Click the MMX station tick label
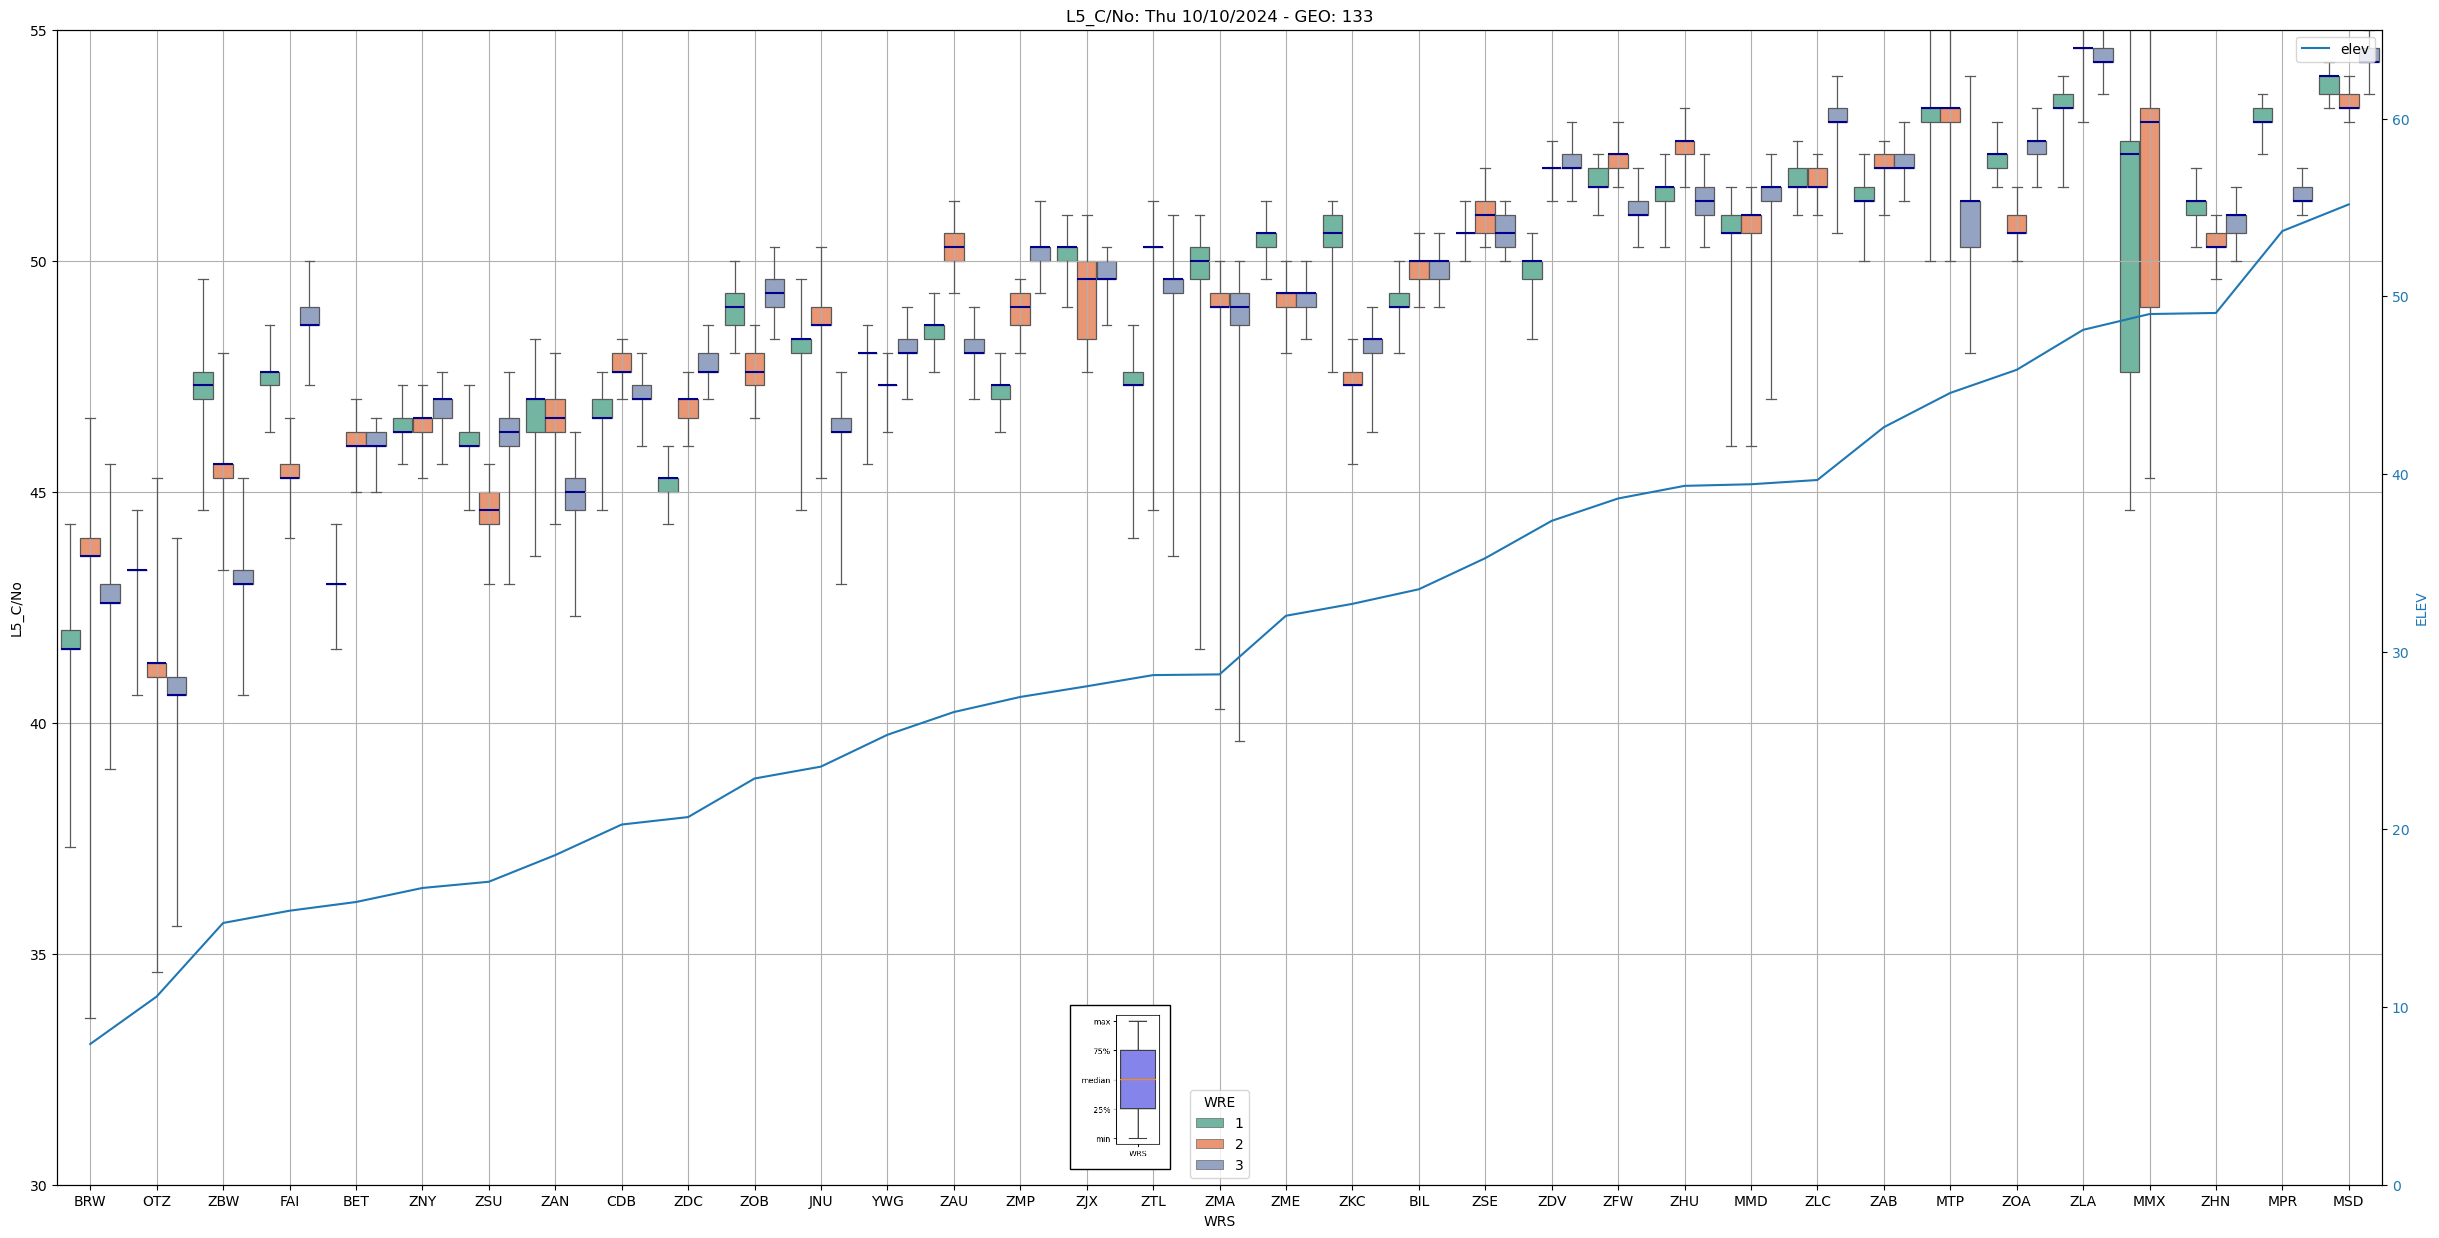This screenshot has height=1238, width=2439. click(x=2149, y=1201)
